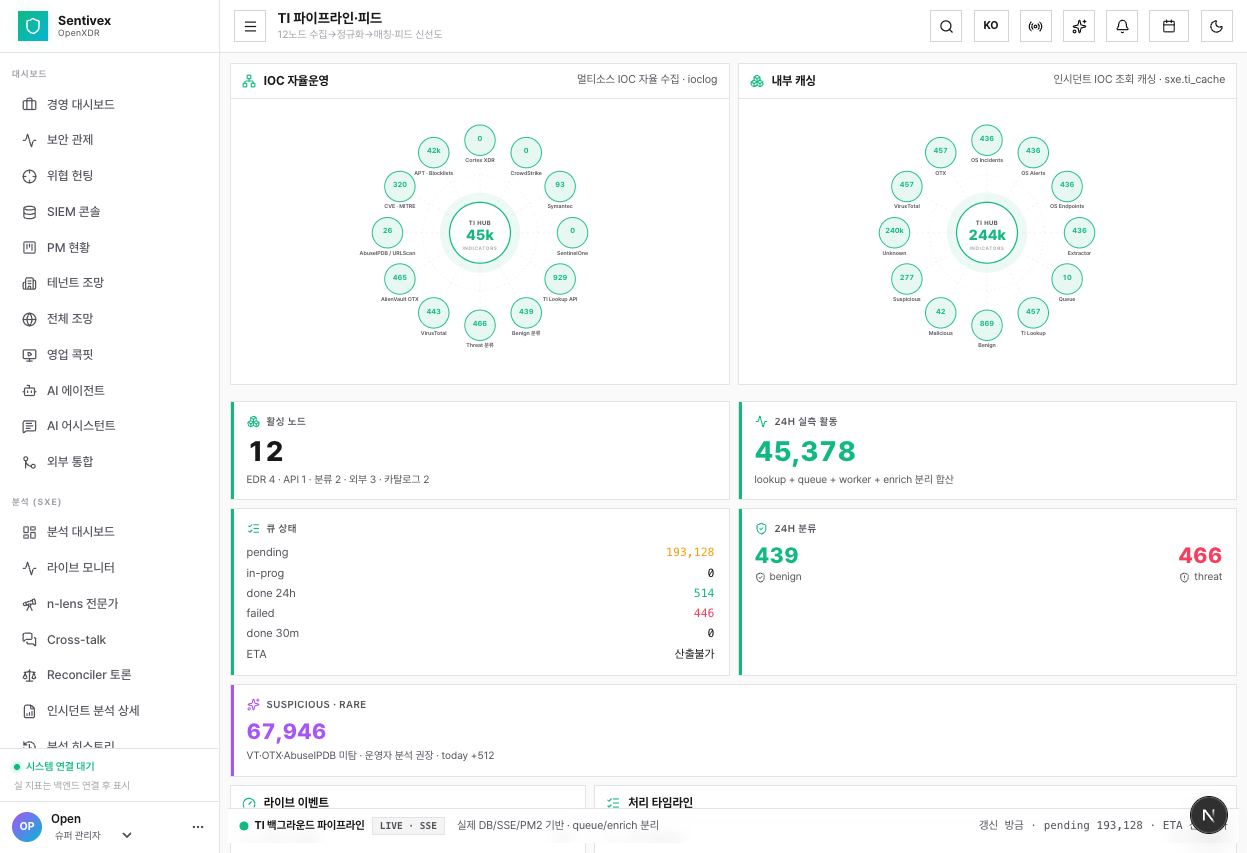Open the sparkle AI assistant icon
Image resolution: width=1247 pixels, height=853 pixels.
click(x=1079, y=26)
